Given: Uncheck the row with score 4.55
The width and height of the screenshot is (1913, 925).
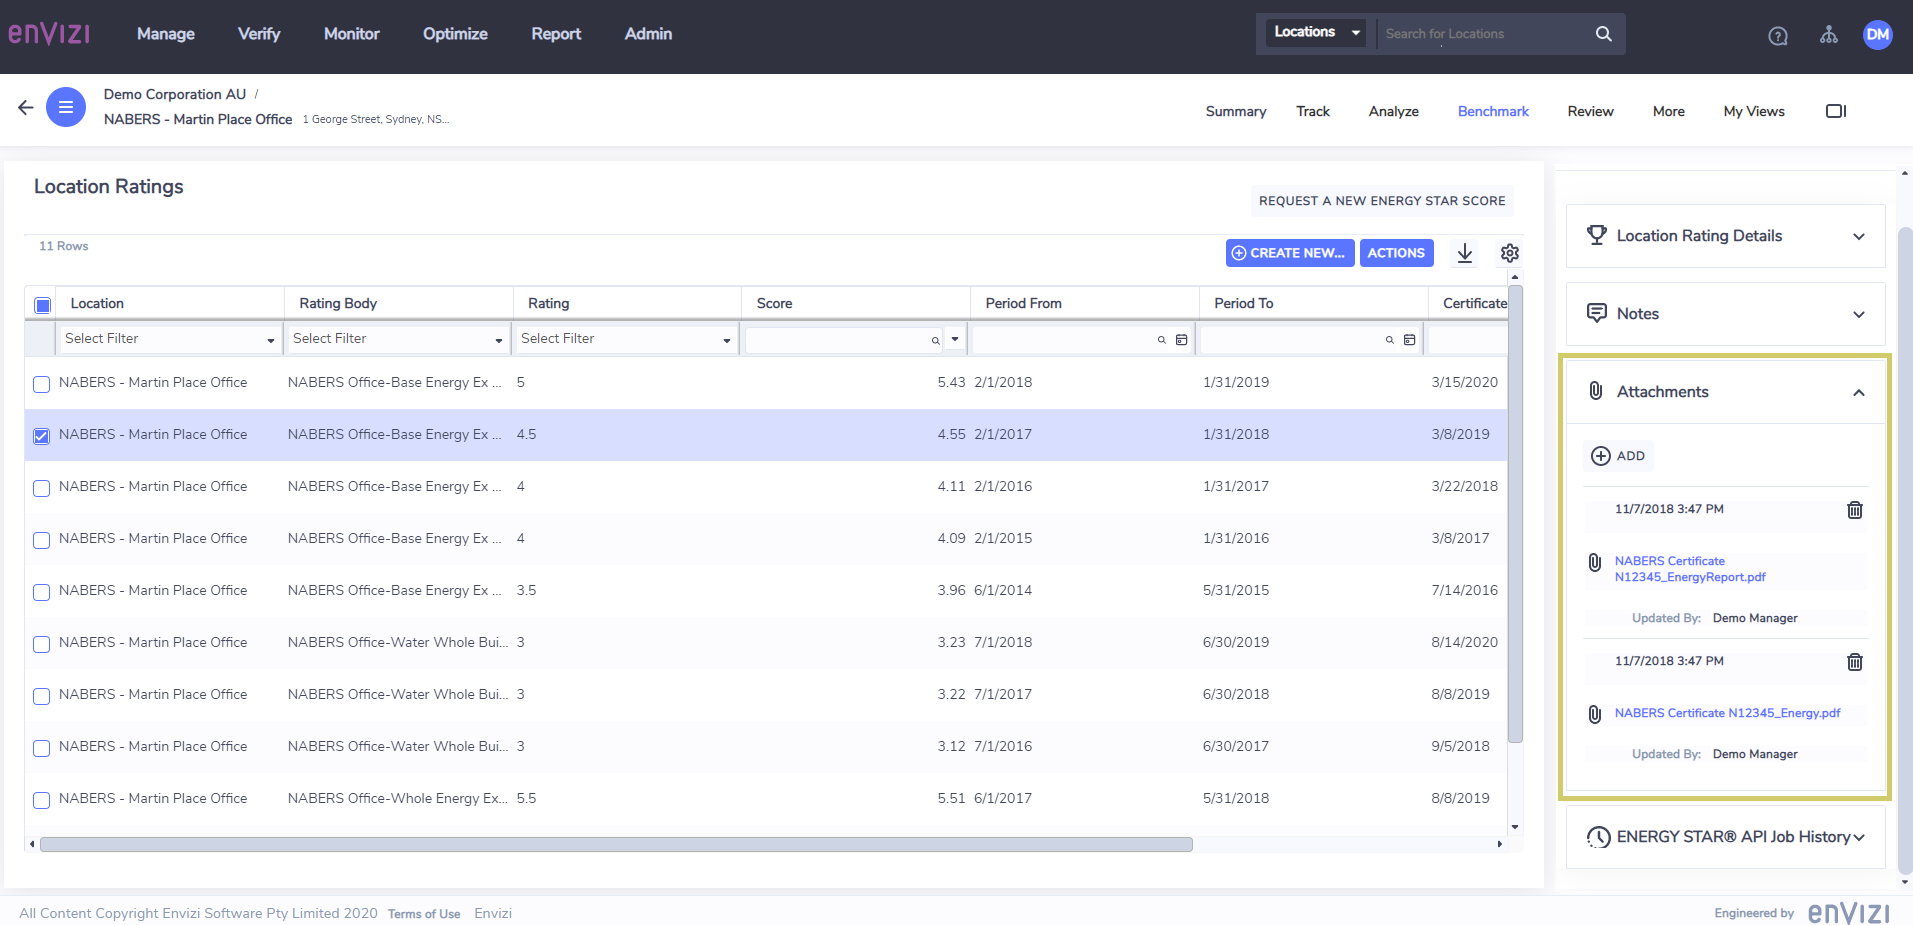Looking at the screenshot, I should (42, 436).
